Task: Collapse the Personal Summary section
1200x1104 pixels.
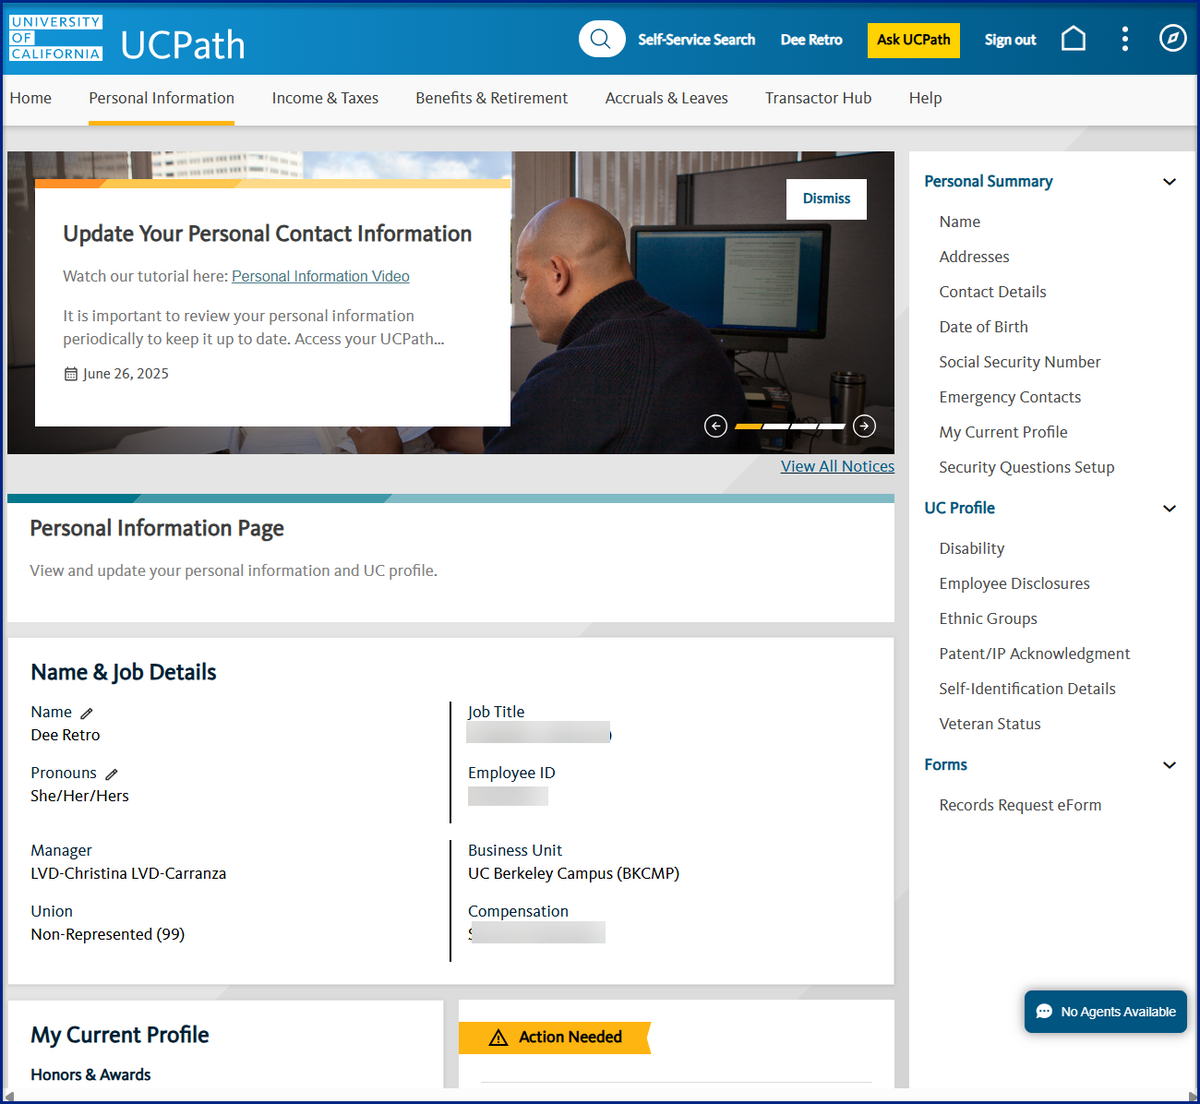Action: coord(1169,182)
